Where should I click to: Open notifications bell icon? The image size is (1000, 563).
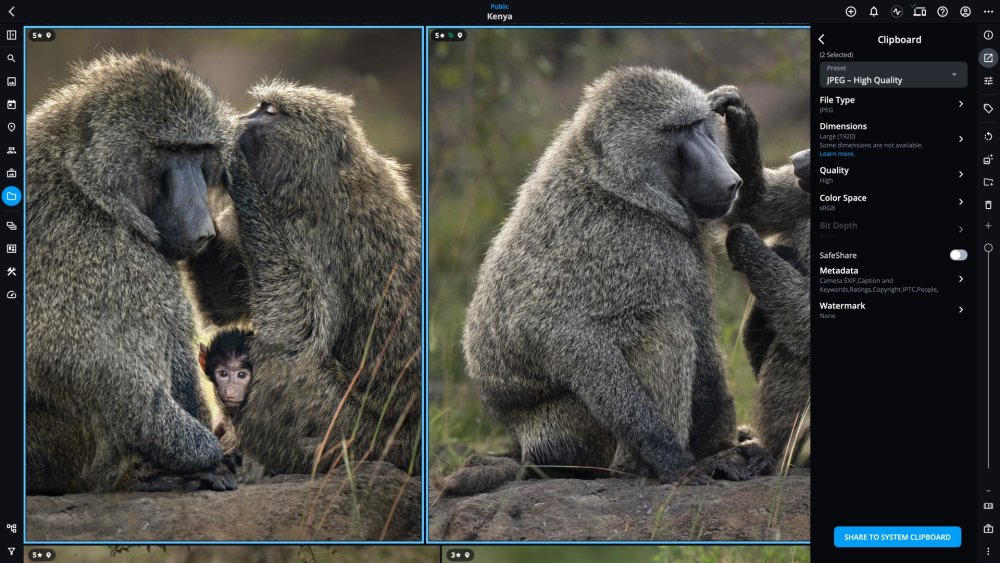(x=874, y=11)
